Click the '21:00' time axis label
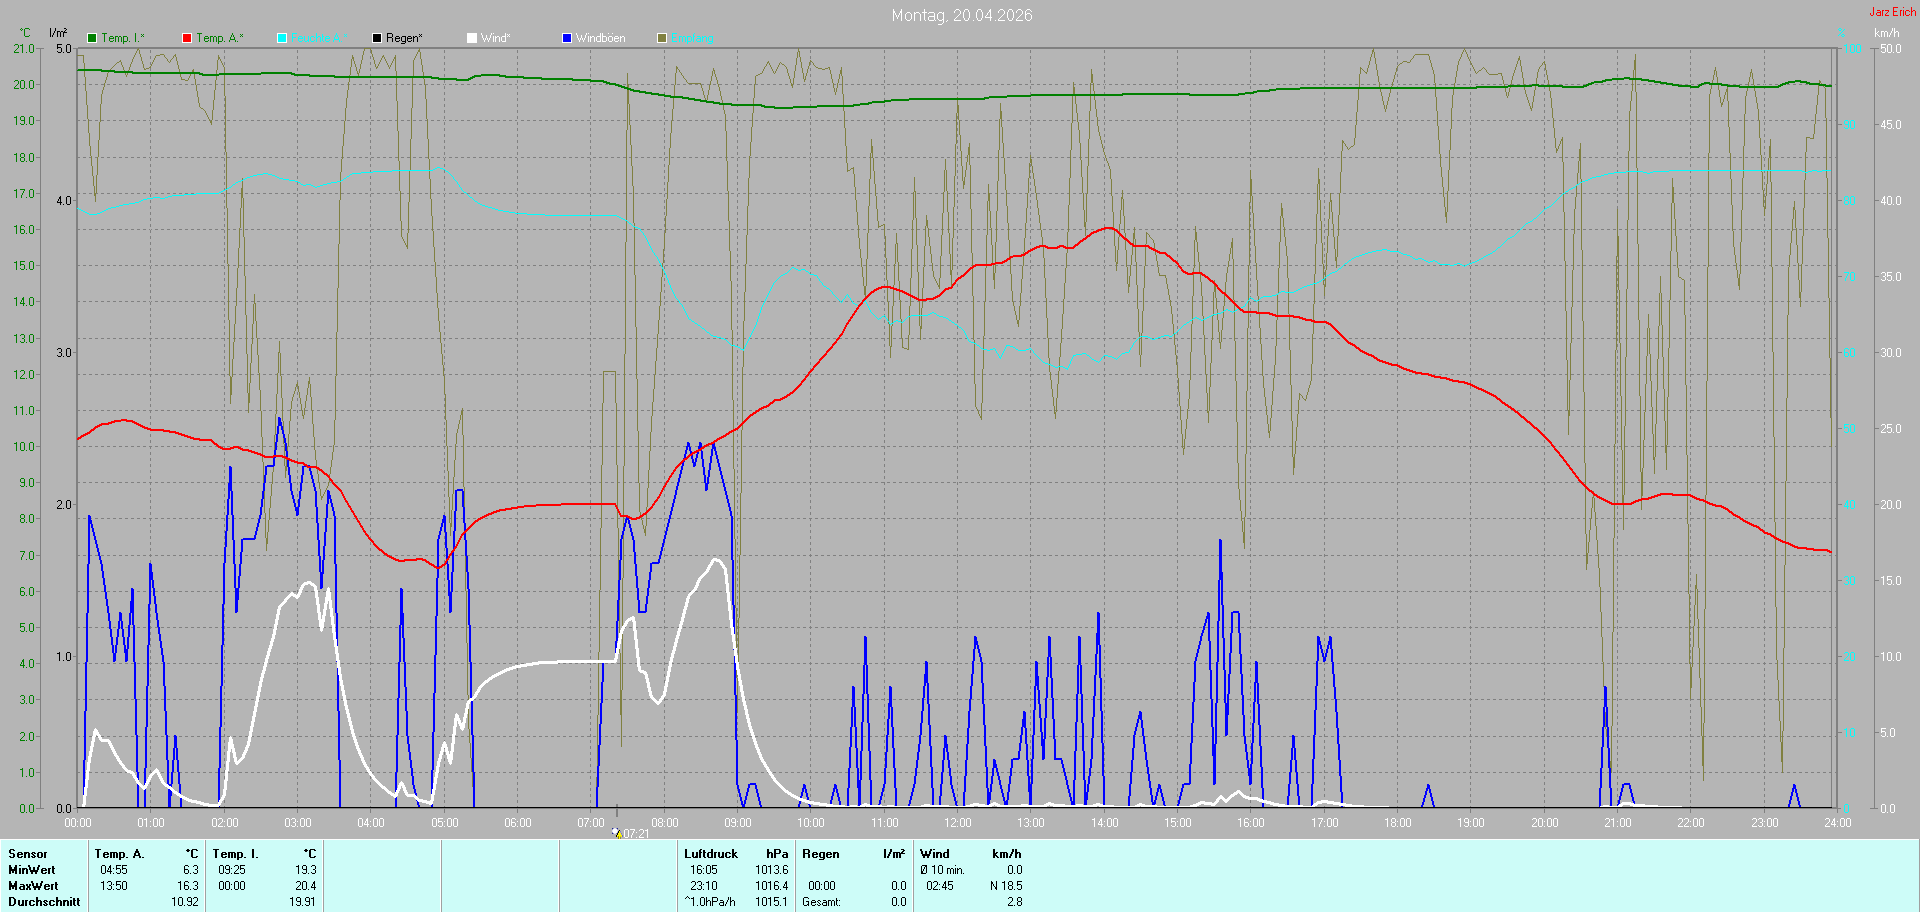This screenshot has width=1920, height=912. [x=1618, y=823]
